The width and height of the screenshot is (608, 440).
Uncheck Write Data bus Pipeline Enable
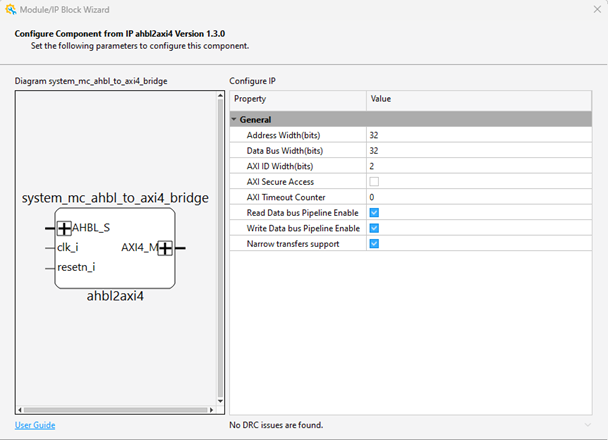tap(374, 228)
